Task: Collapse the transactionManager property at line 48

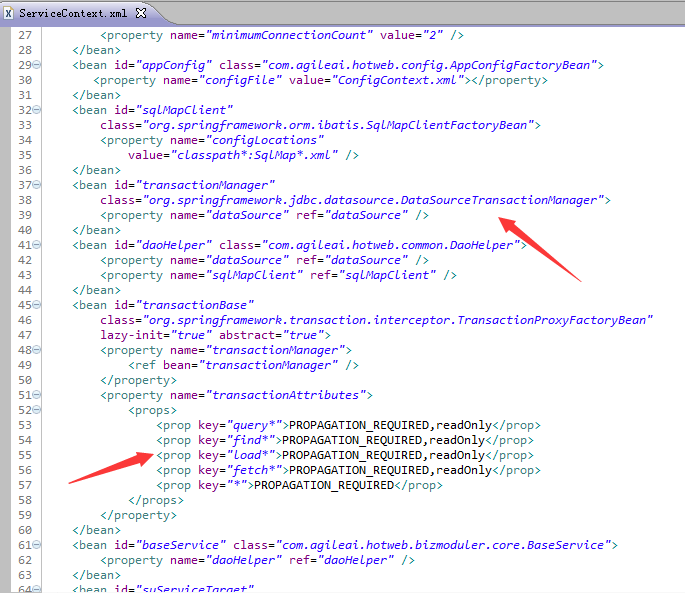Action: [37, 350]
